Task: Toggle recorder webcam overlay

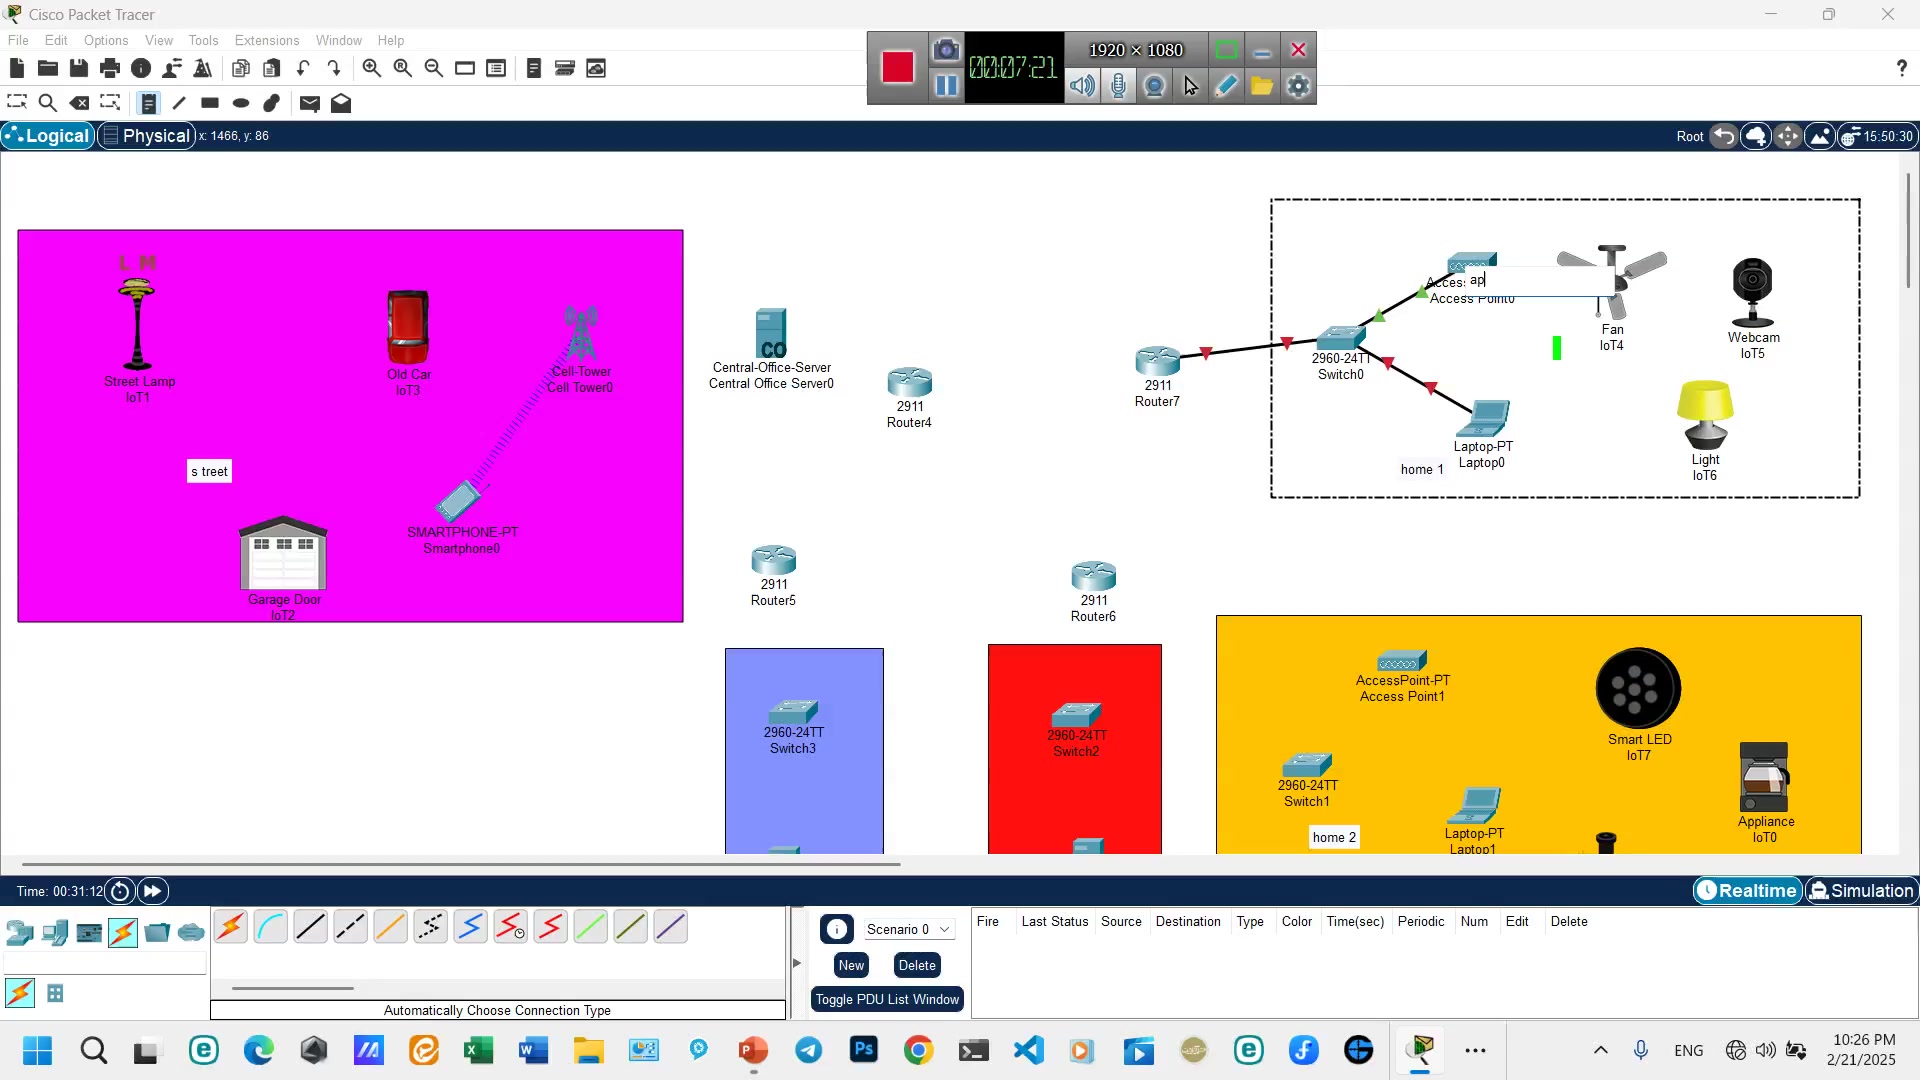Action: point(1155,86)
